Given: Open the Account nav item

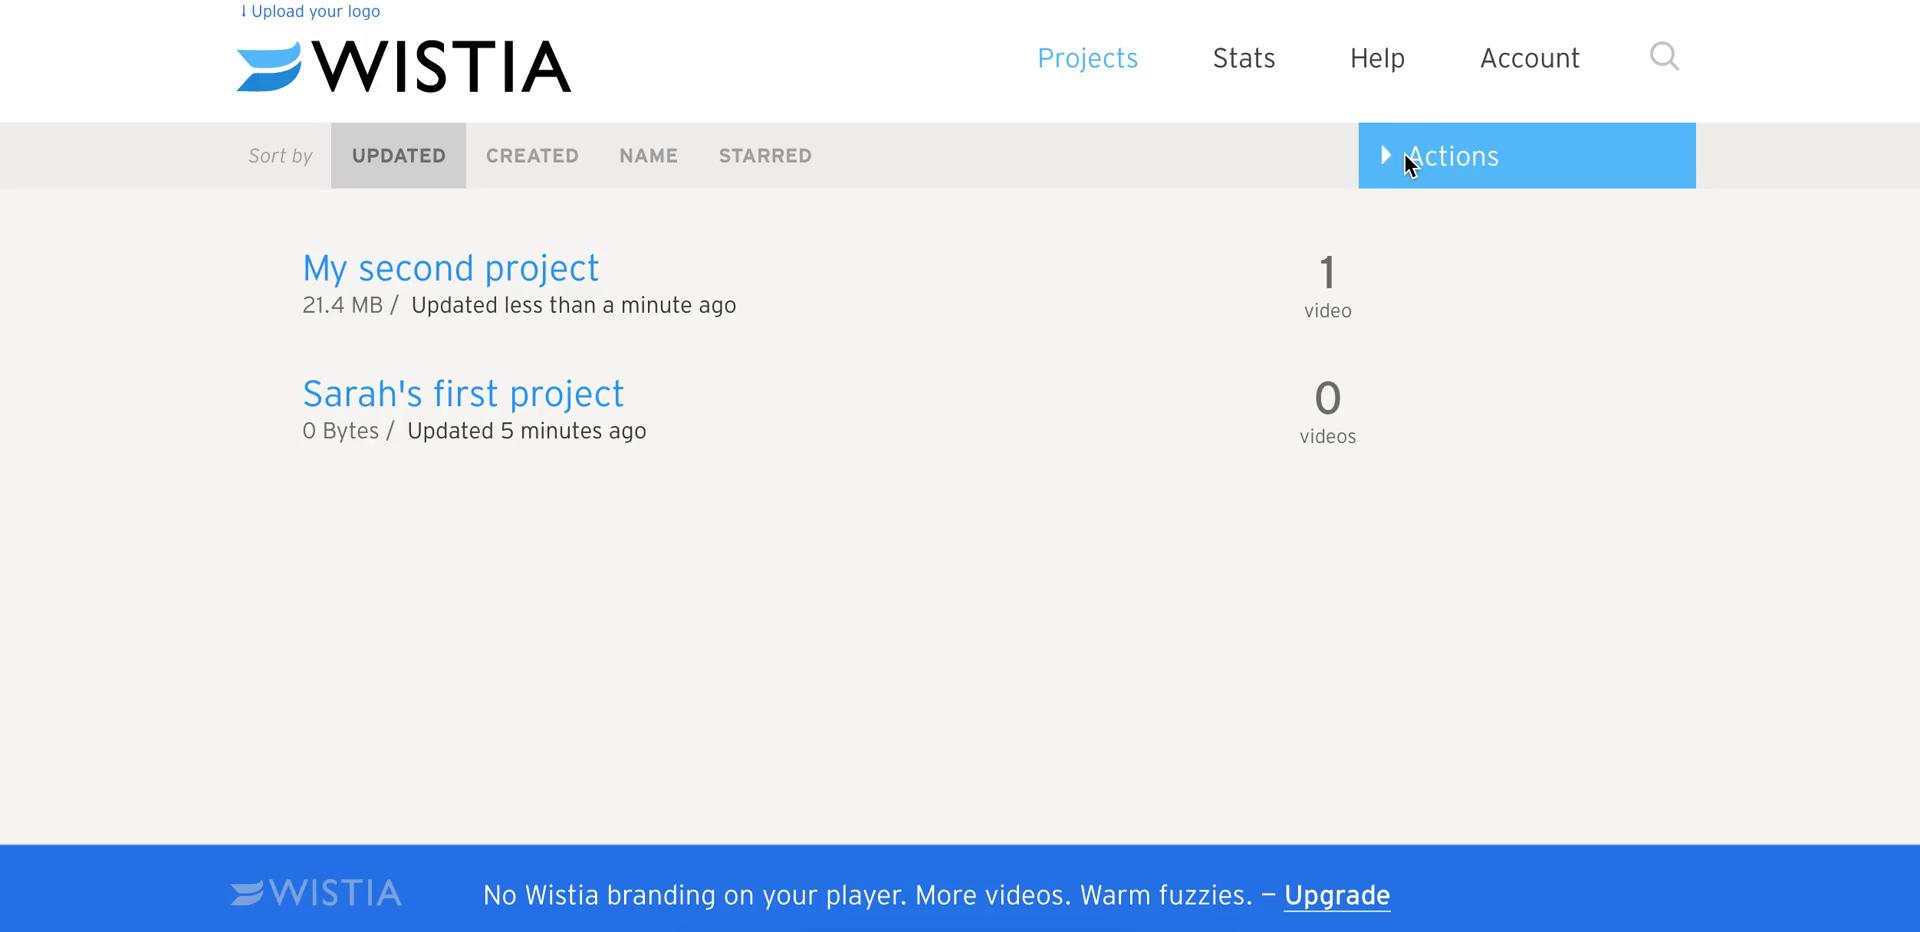Looking at the screenshot, I should [1529, 58].
